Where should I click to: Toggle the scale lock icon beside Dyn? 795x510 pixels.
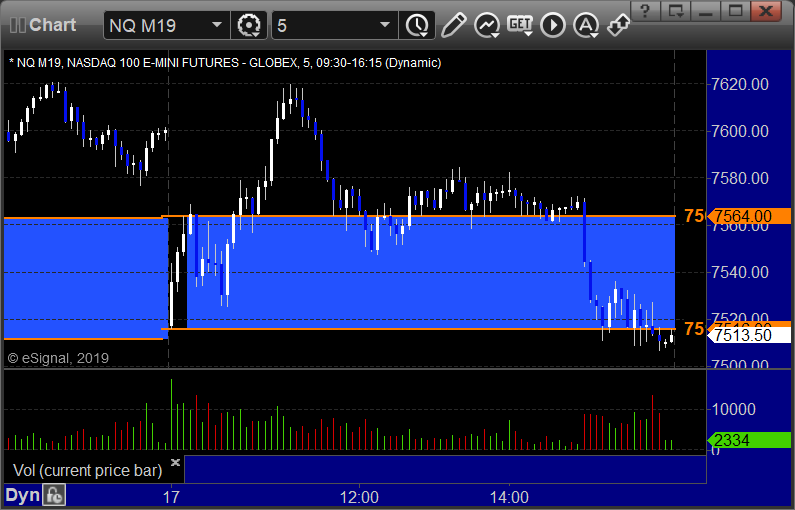(x=54, y=495)
